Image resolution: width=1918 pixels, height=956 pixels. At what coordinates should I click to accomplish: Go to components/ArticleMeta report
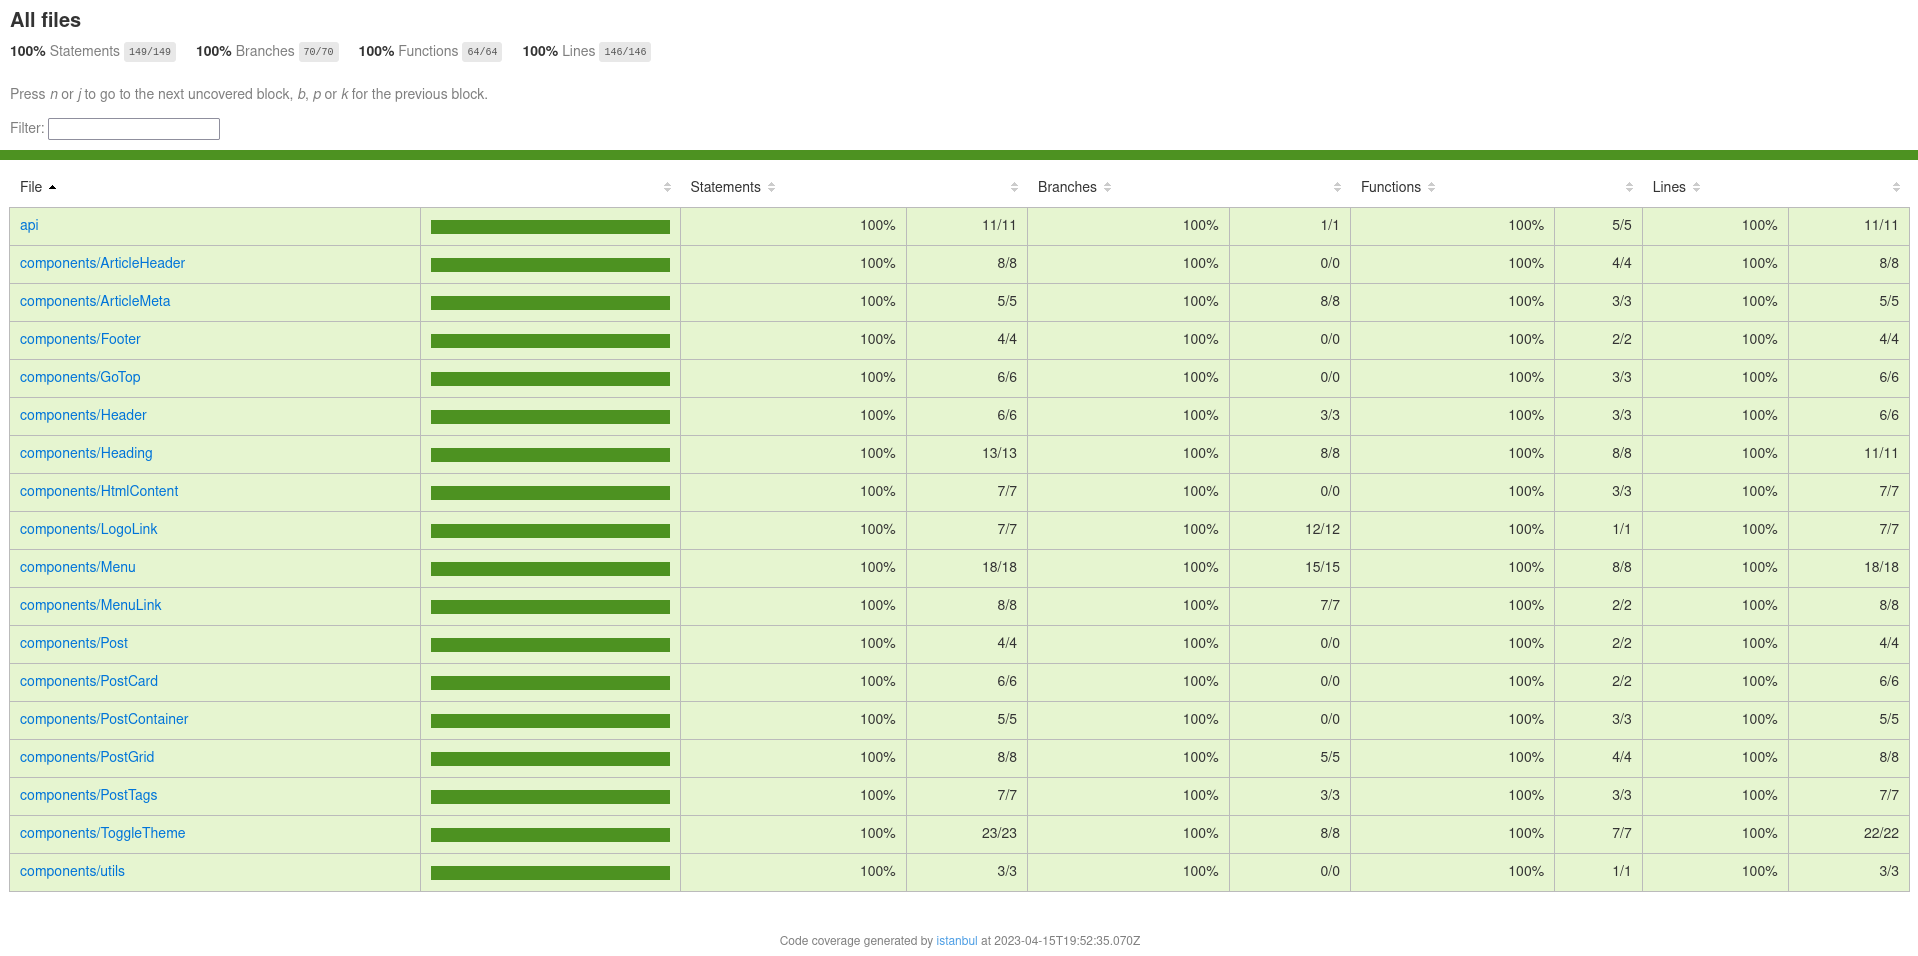point(95,301)
